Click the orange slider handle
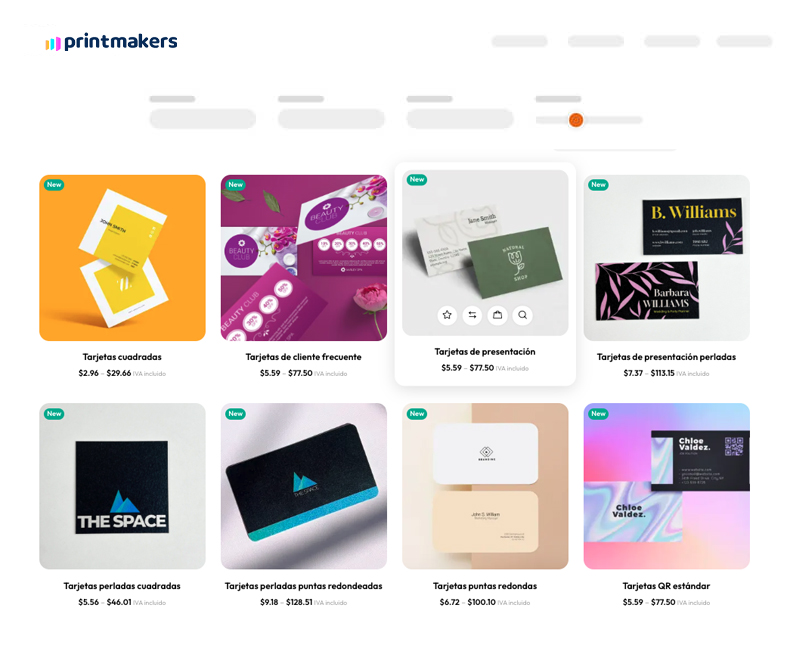Viewport: 791px width, 645px height. [576, 120]
